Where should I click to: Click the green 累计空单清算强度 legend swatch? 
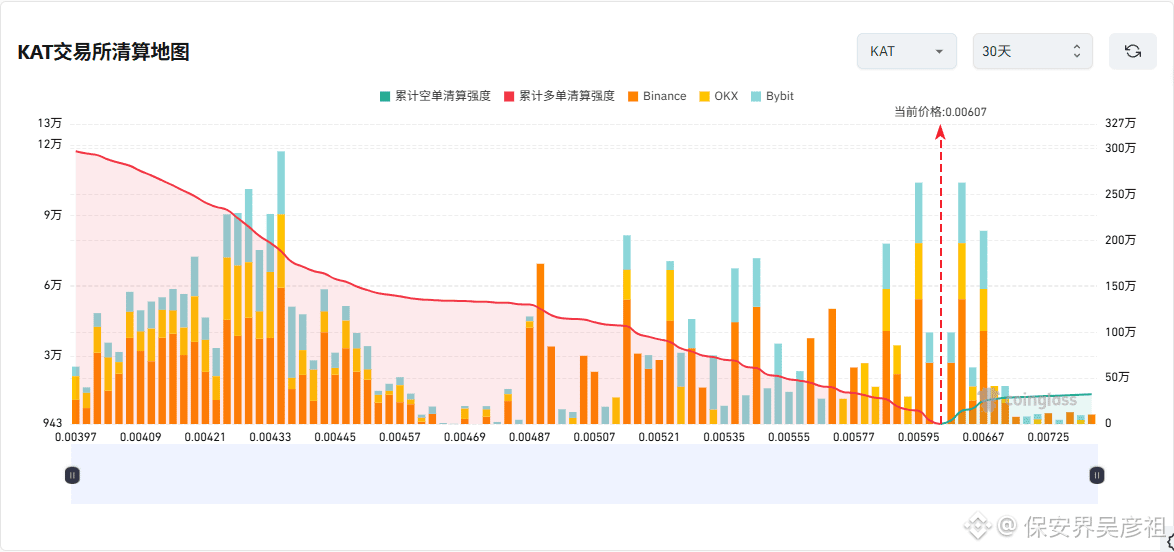pyautogui.click(x=385, y=96)
